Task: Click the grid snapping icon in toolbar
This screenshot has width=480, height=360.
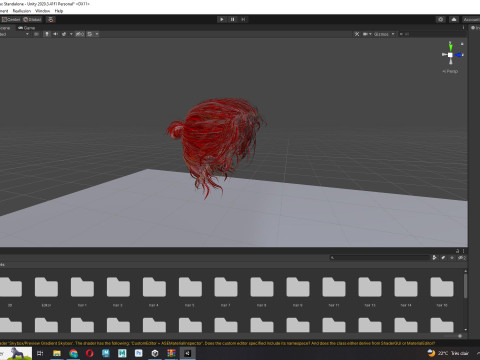Action: (51, 19)
